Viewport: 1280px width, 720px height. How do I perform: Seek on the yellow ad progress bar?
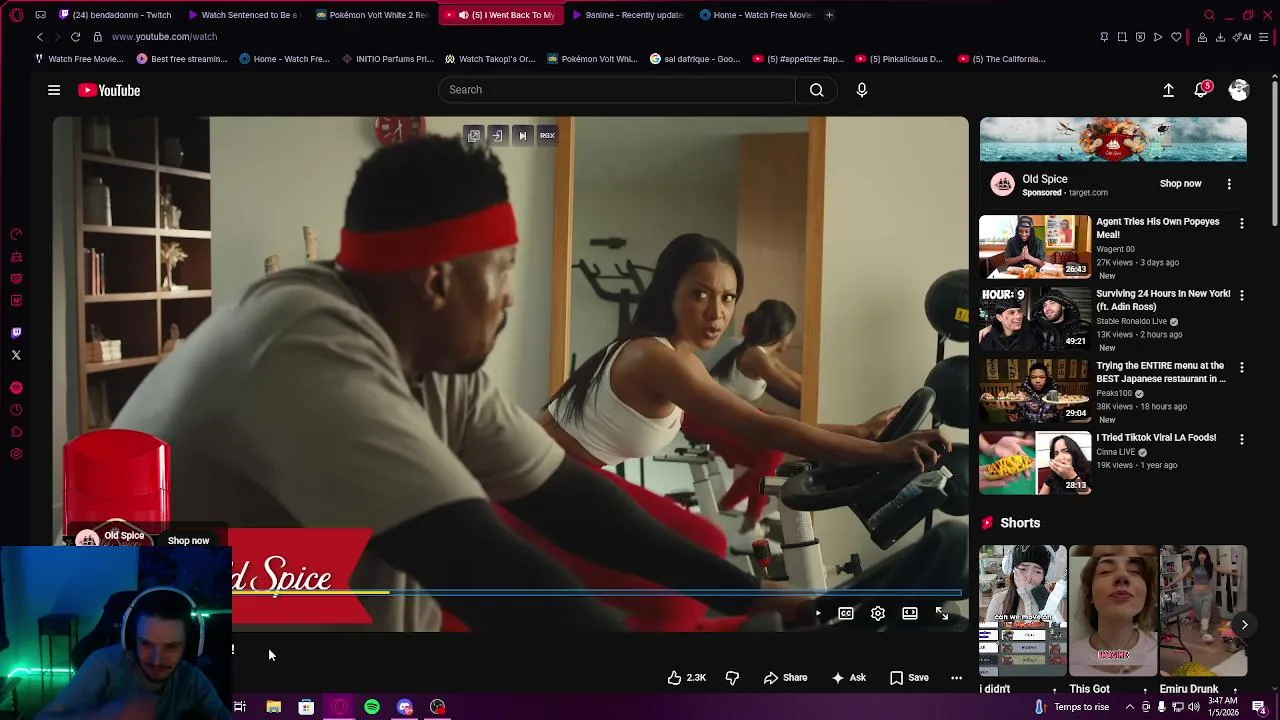597,592
